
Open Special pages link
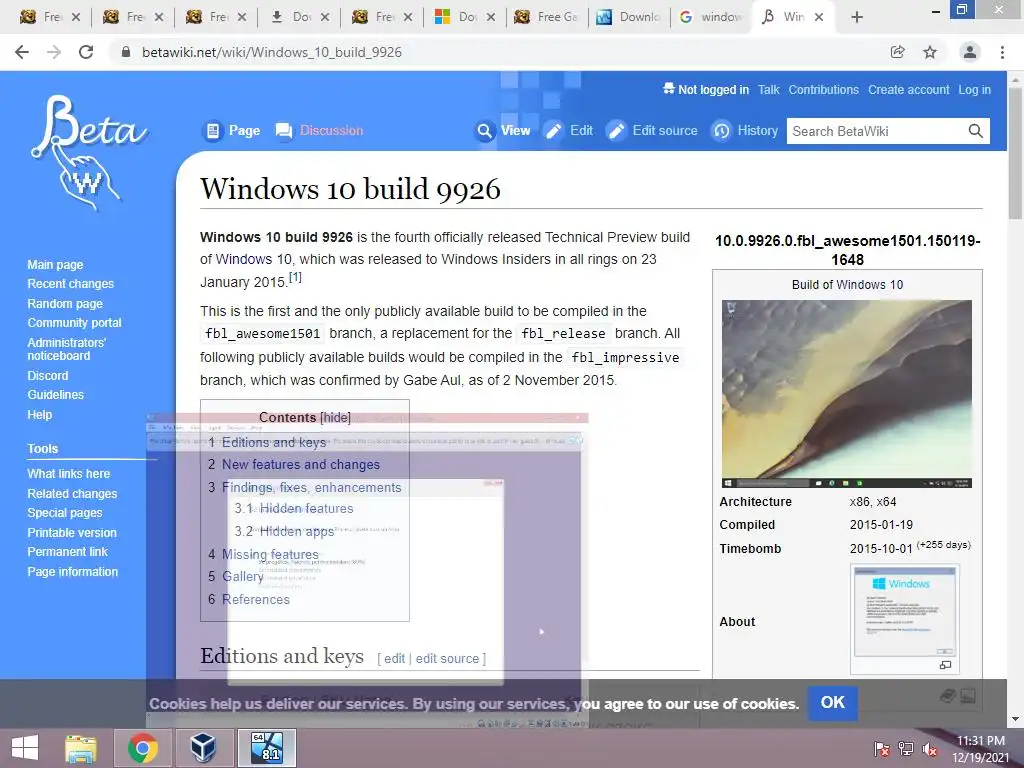click(x=65, y=513)
